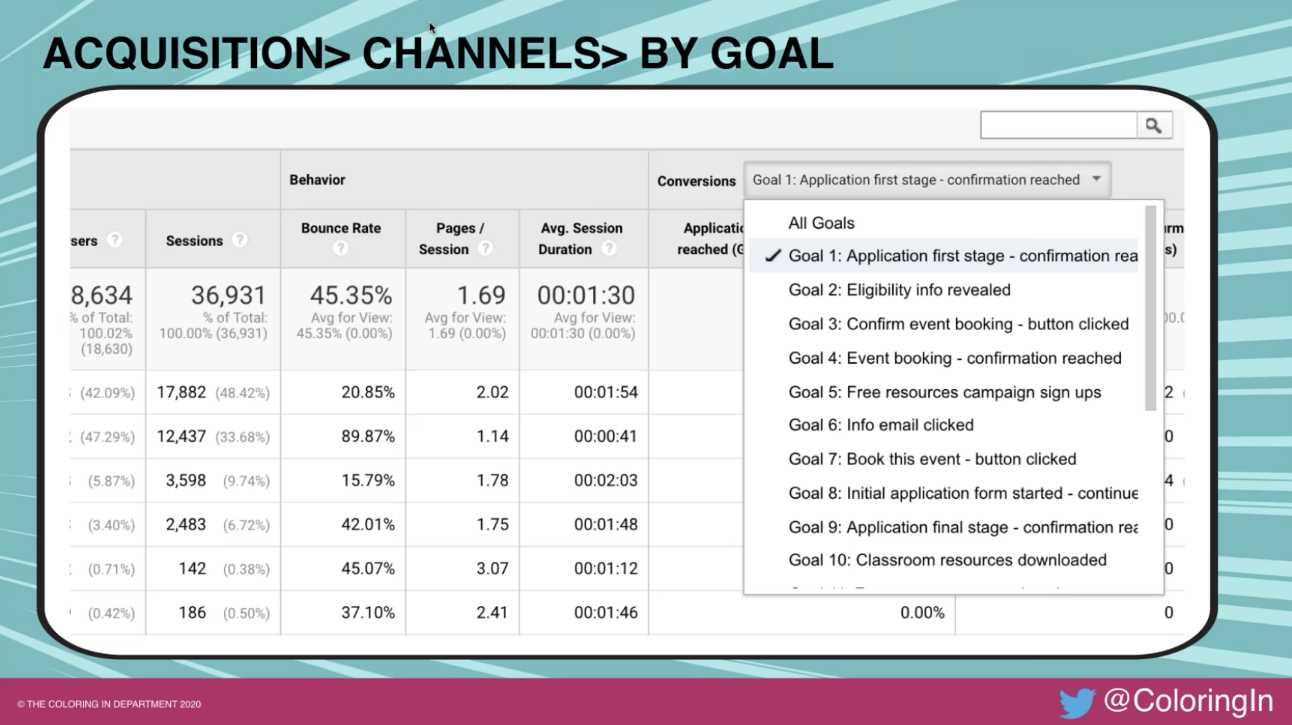
Task: Click the Conversions label
Action: 696,181
